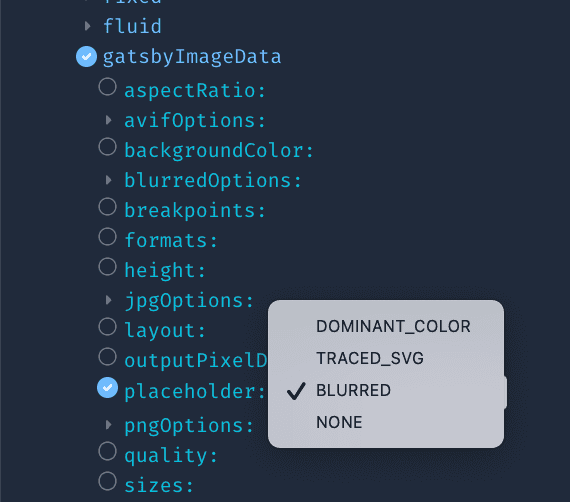The width and height of the screenshot is (570, 502).
Task: Expand the jpgOptions arrow
Action: tap(108, 300)
